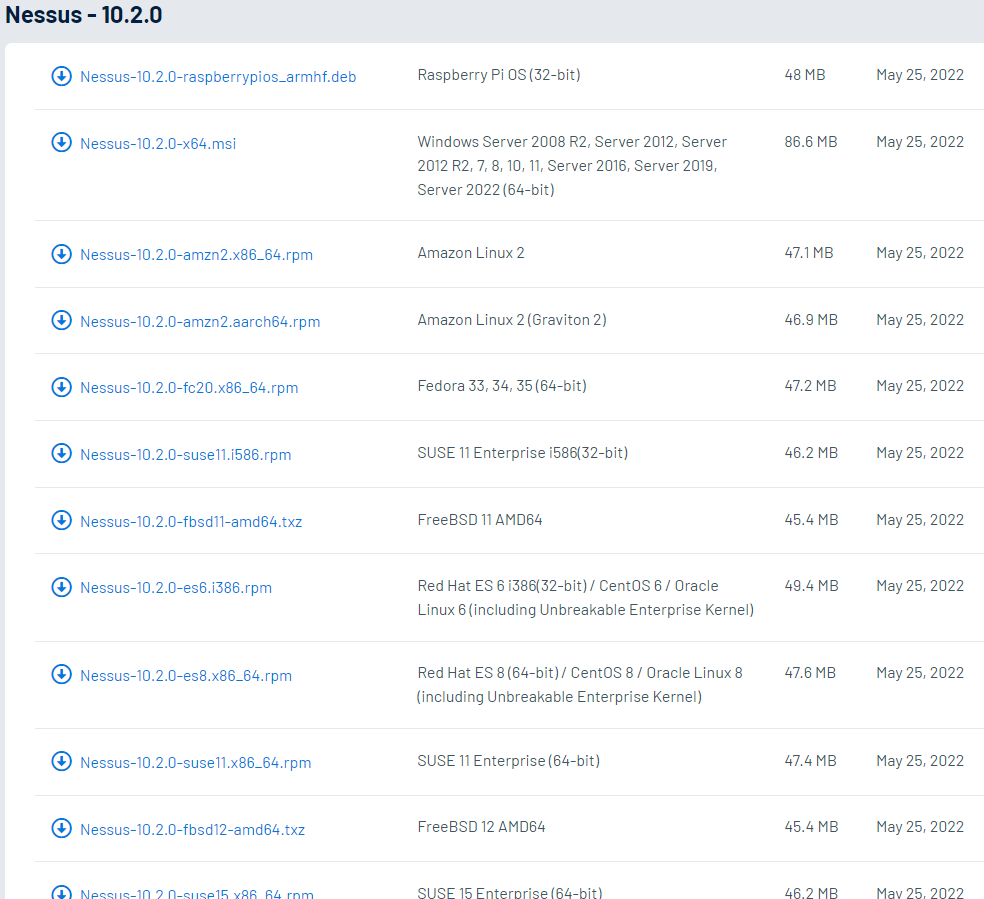Click download icon beside Nessus-10.2.0-x64.msi
The width and height of the screenshot is (984, 899).
pos(62,142)
